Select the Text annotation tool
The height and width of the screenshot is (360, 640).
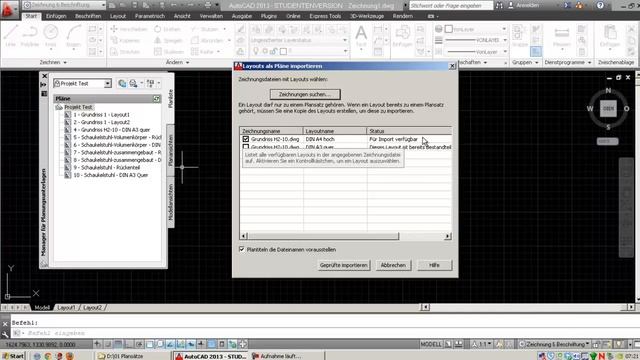(361, 36)
